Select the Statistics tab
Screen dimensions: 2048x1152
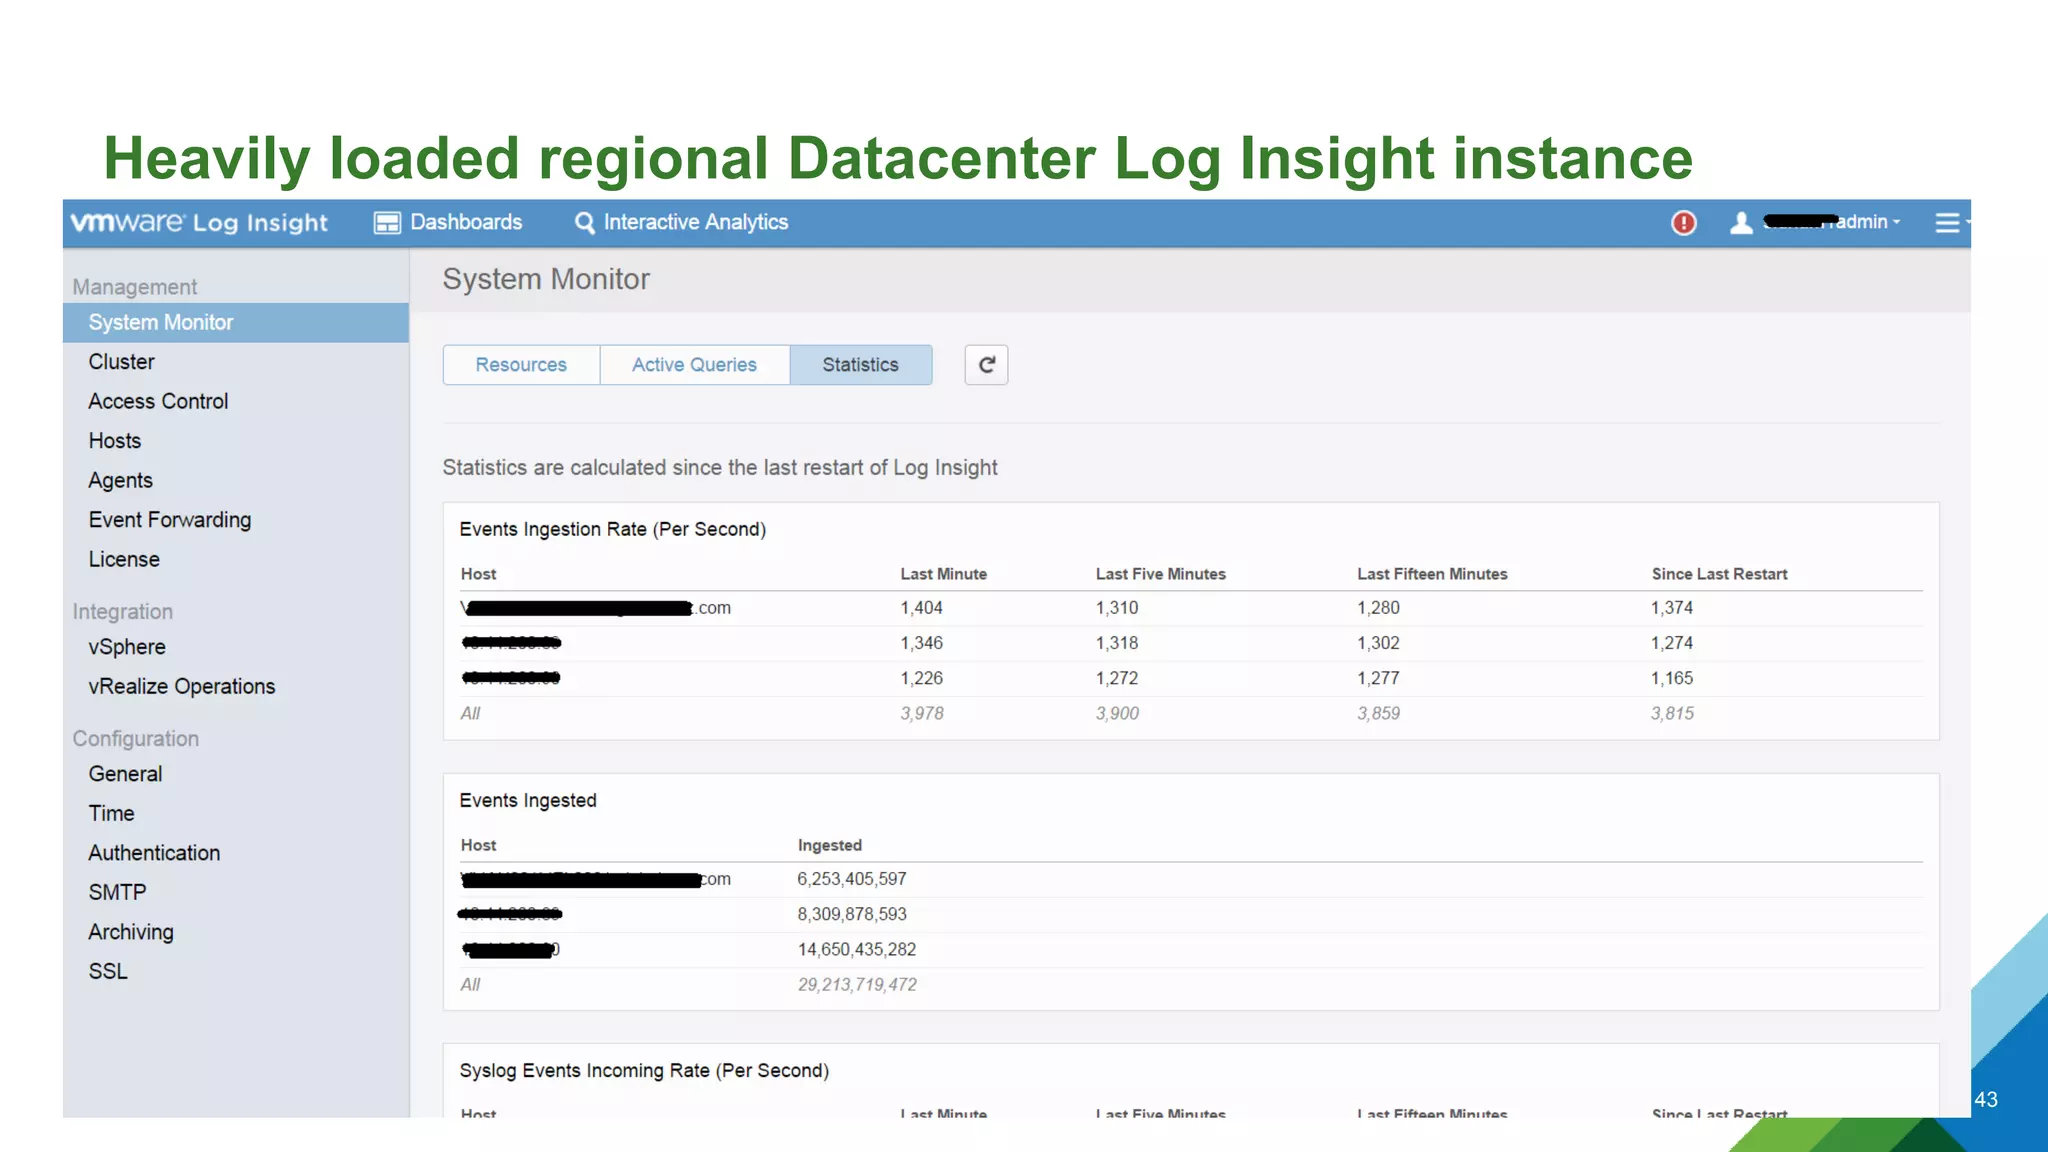(860, 365)
